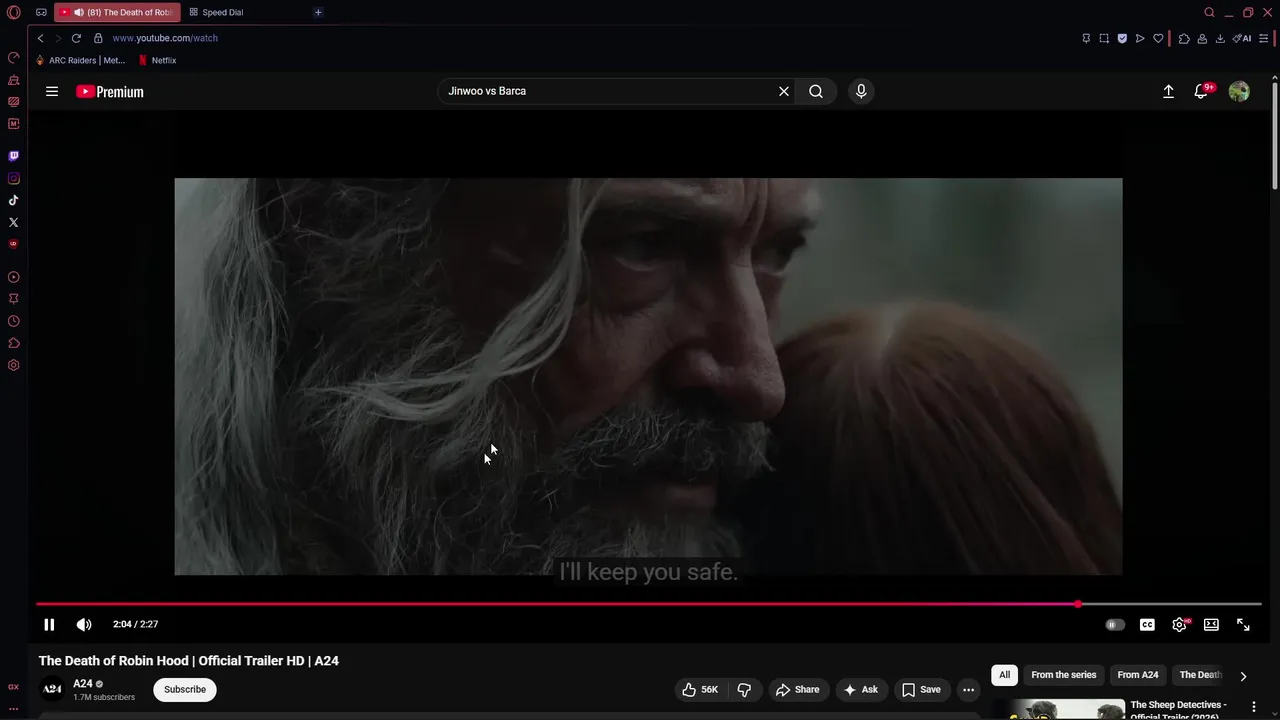Open the A24 channel name link
1280x720 pixels.
tap(83, 684)
